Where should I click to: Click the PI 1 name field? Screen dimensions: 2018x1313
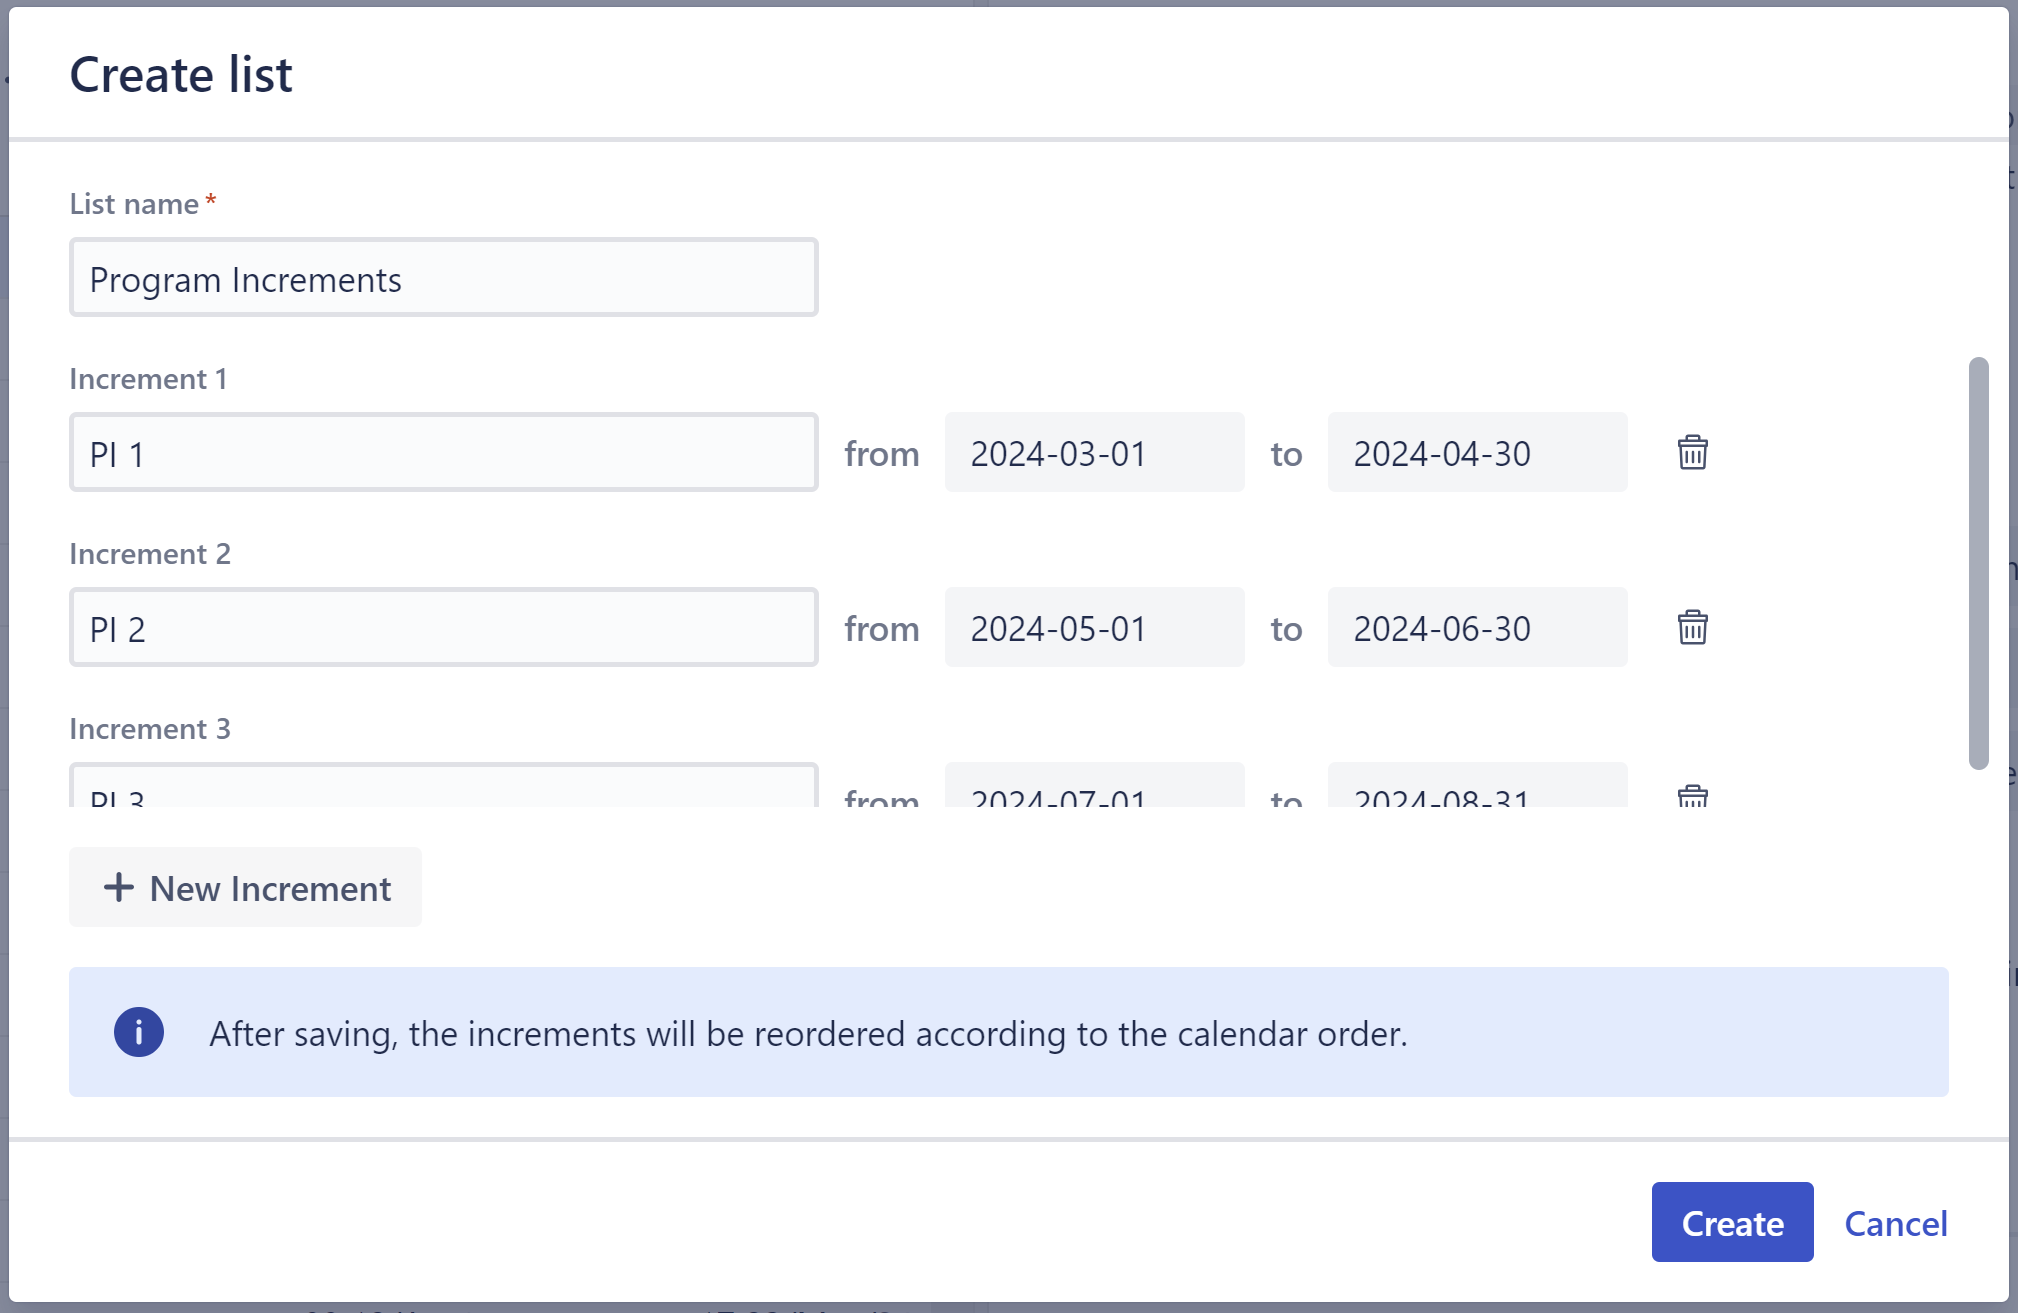443,453
